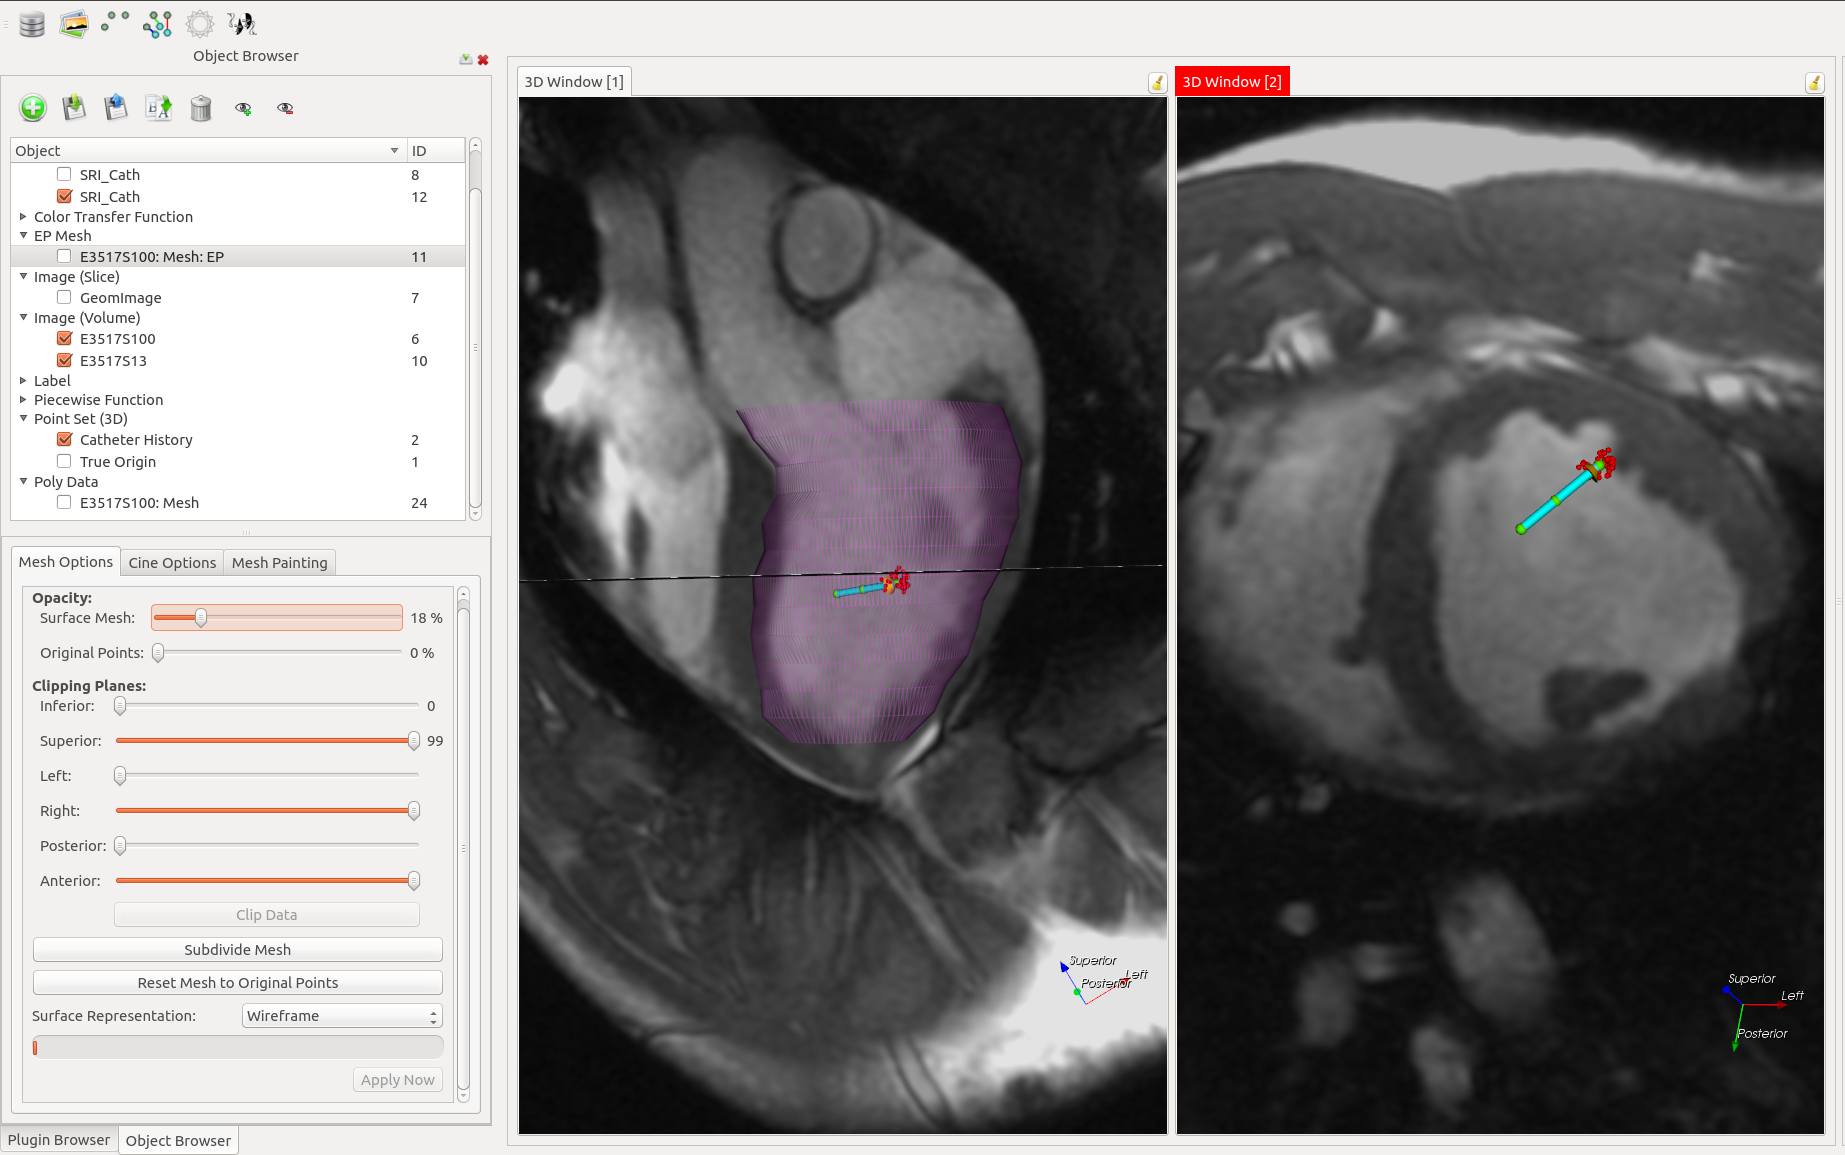This screenshot has width=1845, height=1155.
Task: Expand the Color Transfer Function tree node
Action: [x=23, y=216]
